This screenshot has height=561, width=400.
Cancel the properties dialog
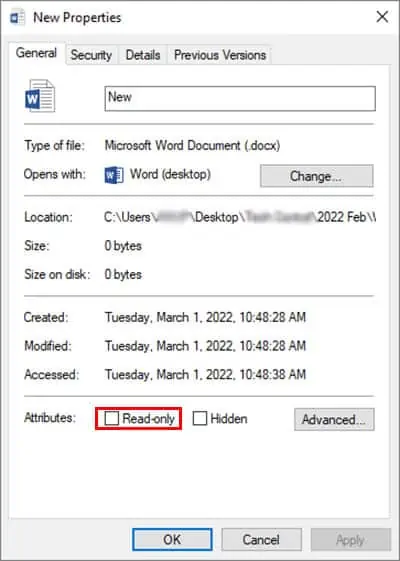click(x=261, y=540)
